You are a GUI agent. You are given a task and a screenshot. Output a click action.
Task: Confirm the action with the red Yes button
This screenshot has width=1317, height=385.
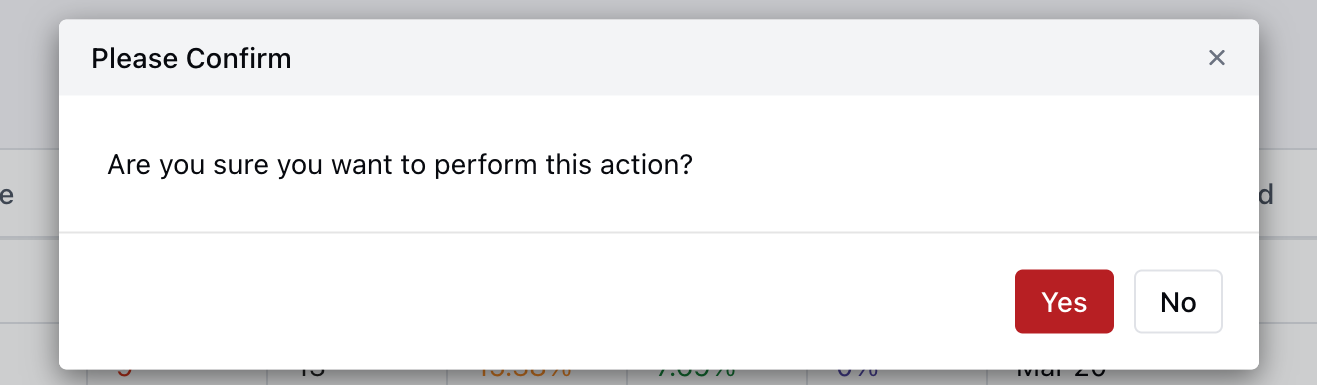[1064, 301]
